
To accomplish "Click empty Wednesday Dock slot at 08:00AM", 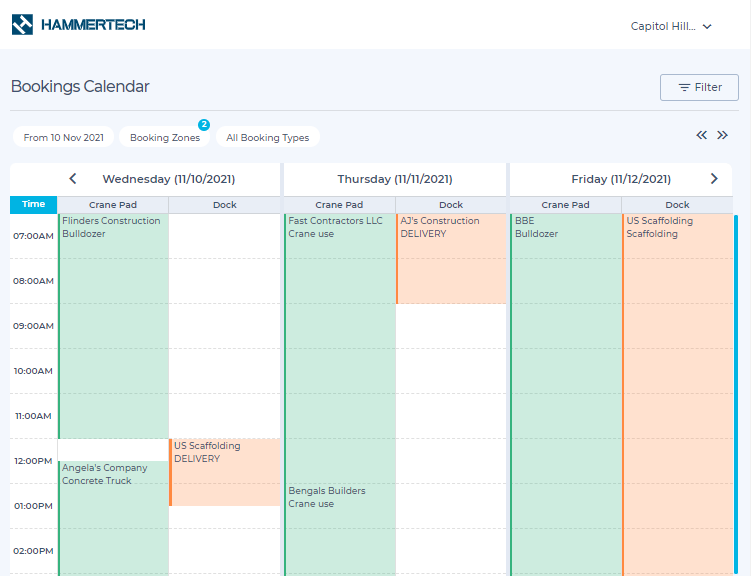I will point(225,281).
